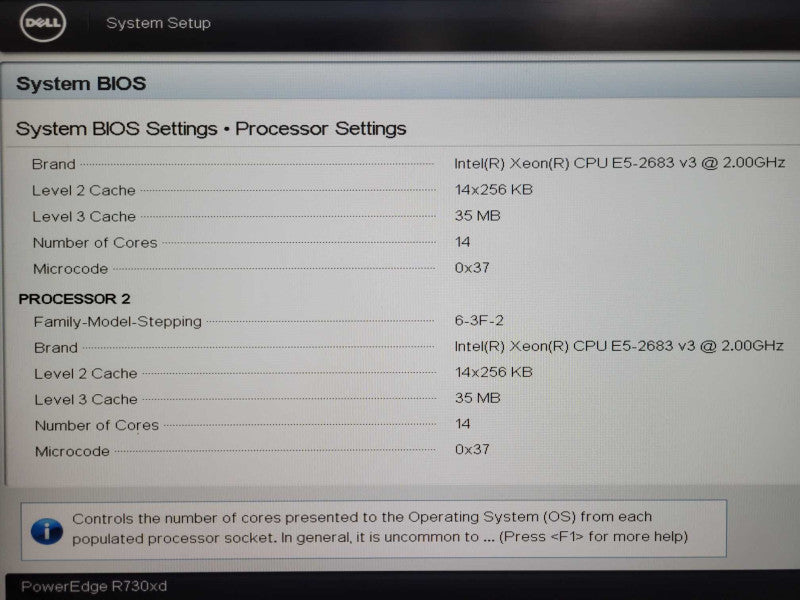The image size is (800, 600).
Task: Select Level 2 Cache label under Processor 2
Action: 86,373
